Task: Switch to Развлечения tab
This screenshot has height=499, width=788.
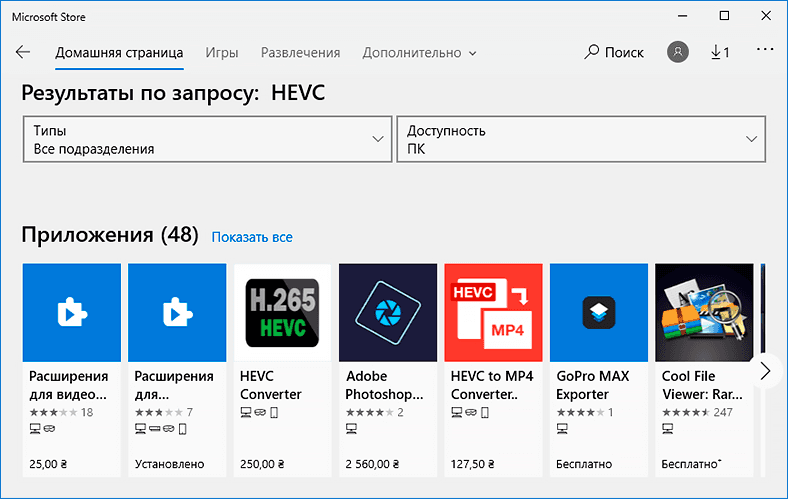Action: [x=300, y=53]
